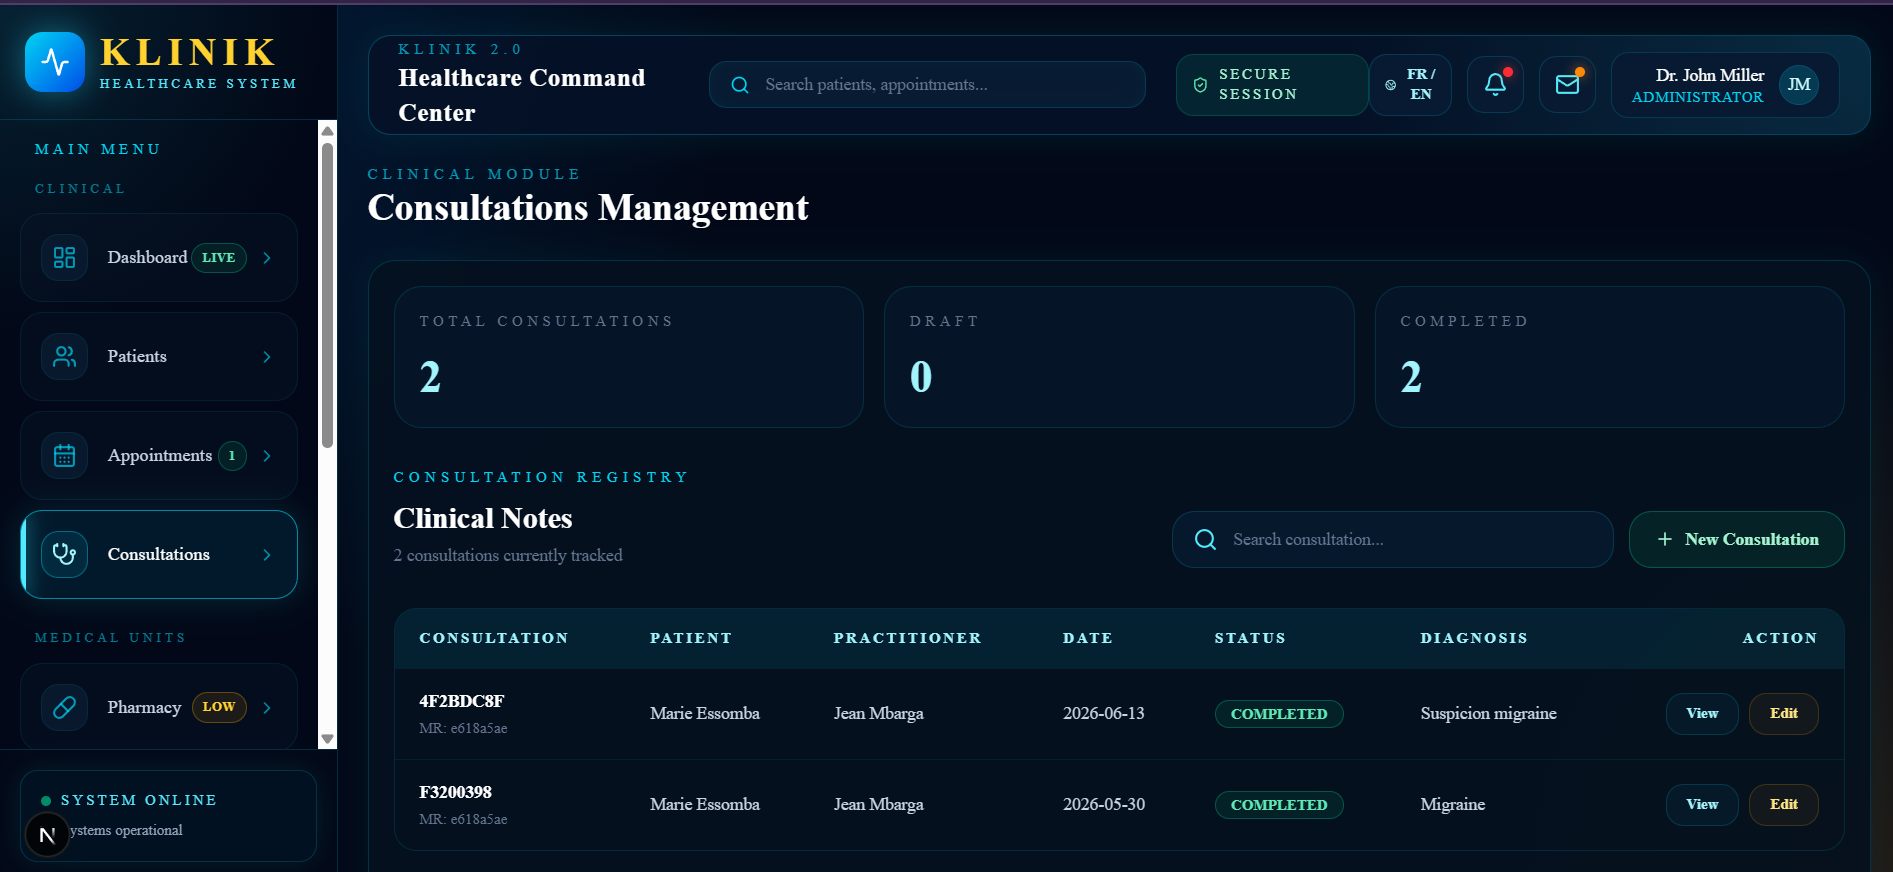Click the Patients people icon
1893x872 pixels.
click(65, 357)
